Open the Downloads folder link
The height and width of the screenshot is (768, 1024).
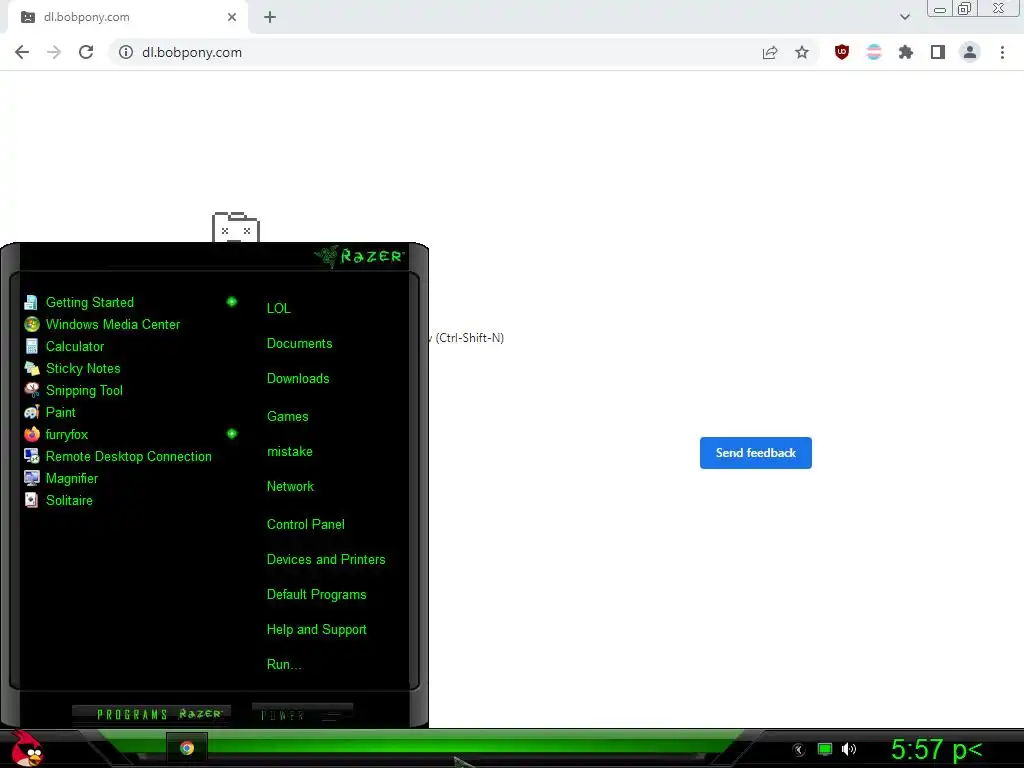pyautogui.click(x=298, y=379)
